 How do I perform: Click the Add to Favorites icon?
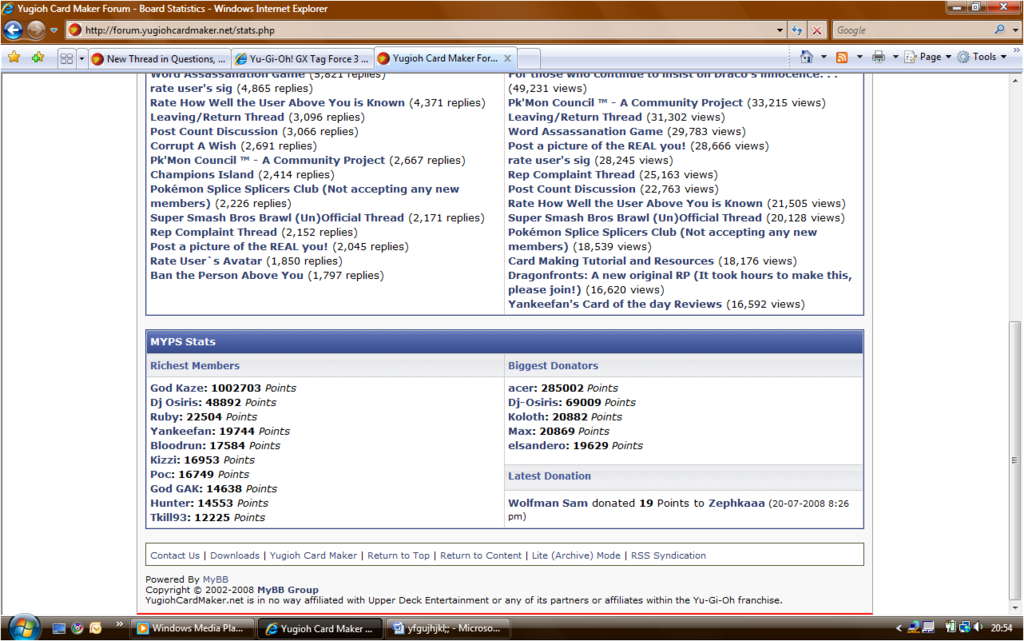point(38,58)
